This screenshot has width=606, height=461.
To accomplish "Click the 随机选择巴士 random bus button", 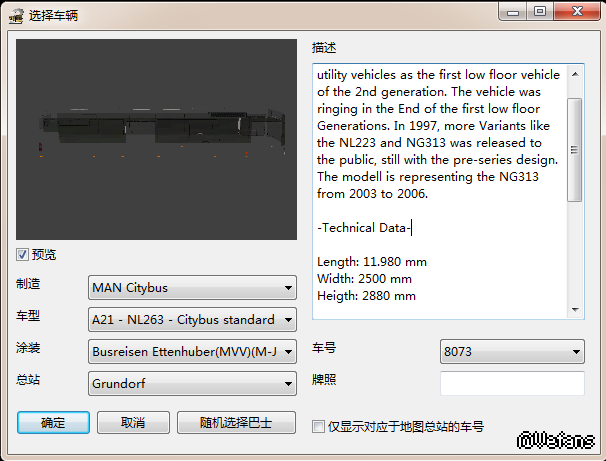I will click(x=236, y=422).
